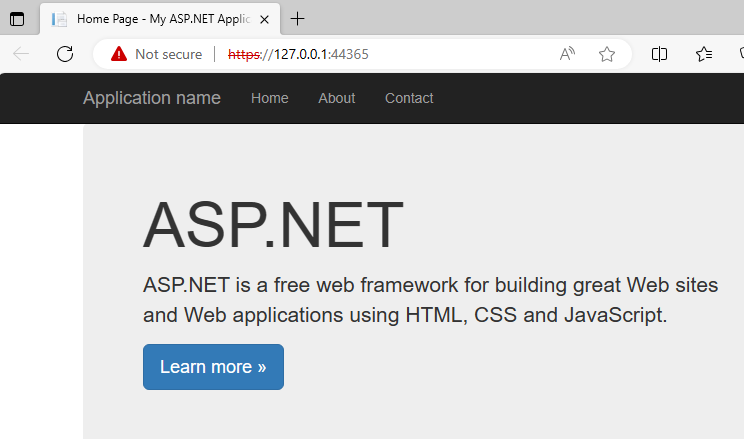744x439 pixels.
Task: Click the 'Not secure' label
Action: 168,54
